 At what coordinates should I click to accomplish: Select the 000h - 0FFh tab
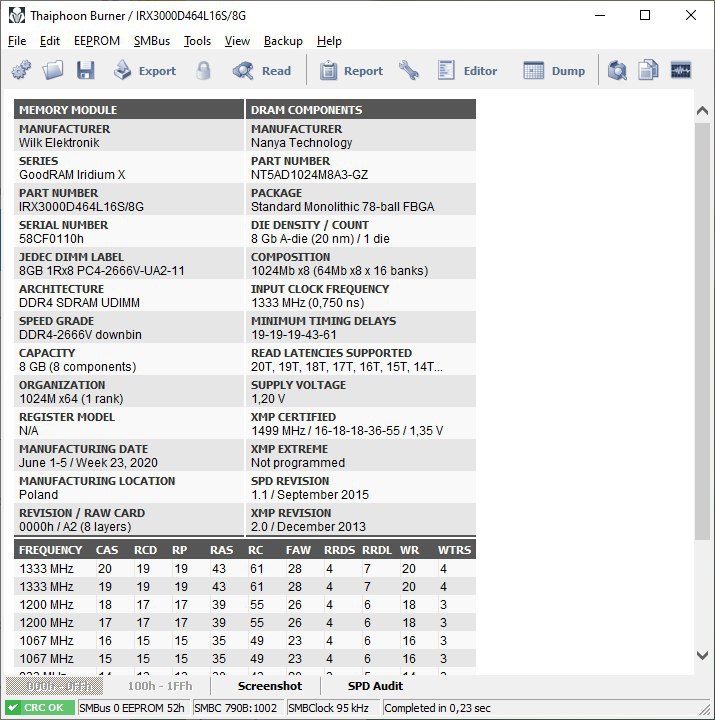(x=55, y=686)
